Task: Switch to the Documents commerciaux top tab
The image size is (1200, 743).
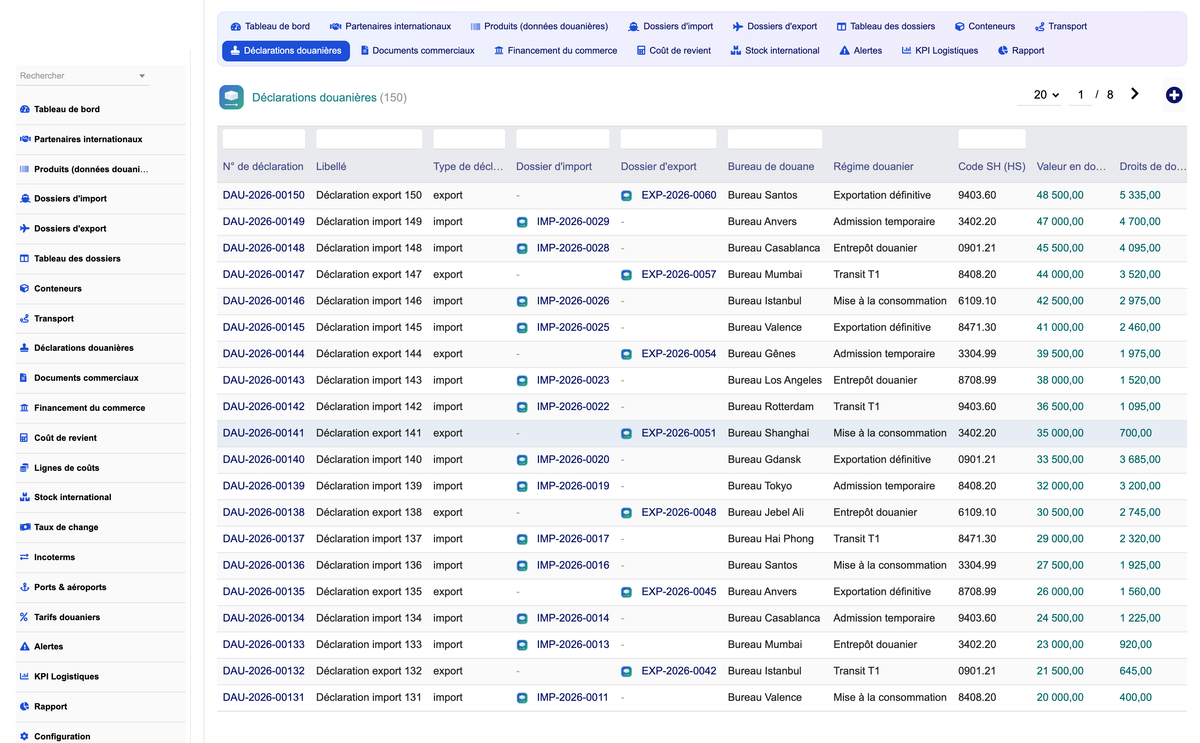Action: [417, 51]
